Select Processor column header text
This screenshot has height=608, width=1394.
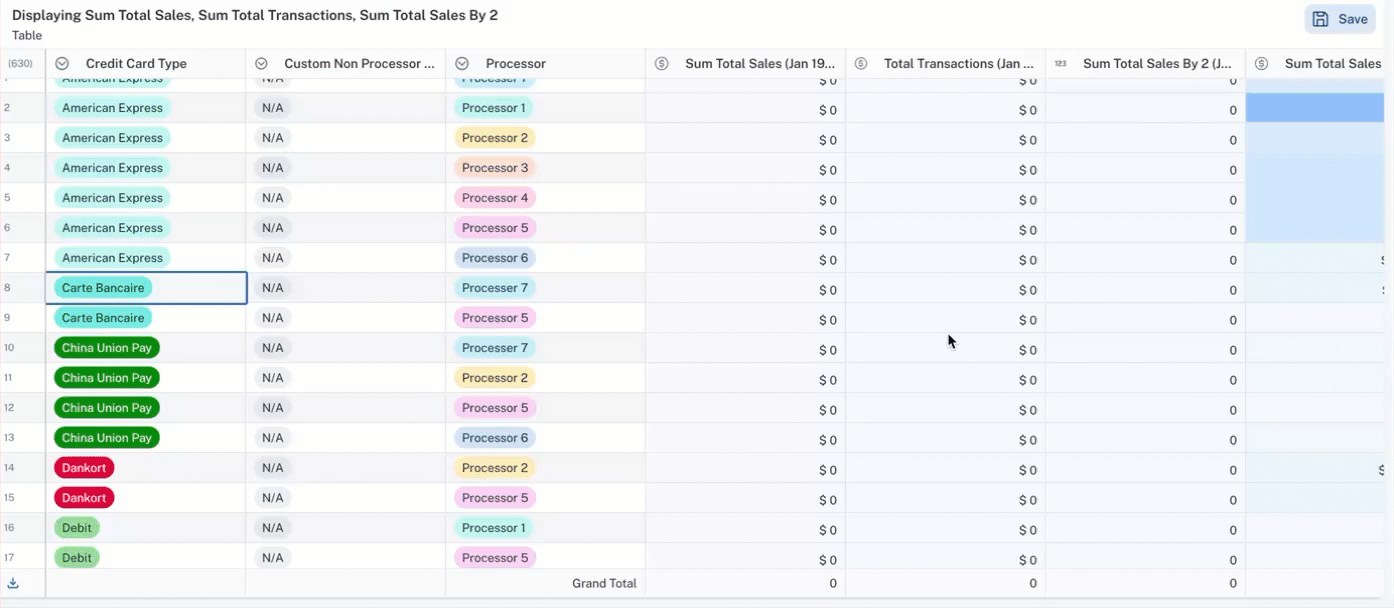tap(516, 64)
